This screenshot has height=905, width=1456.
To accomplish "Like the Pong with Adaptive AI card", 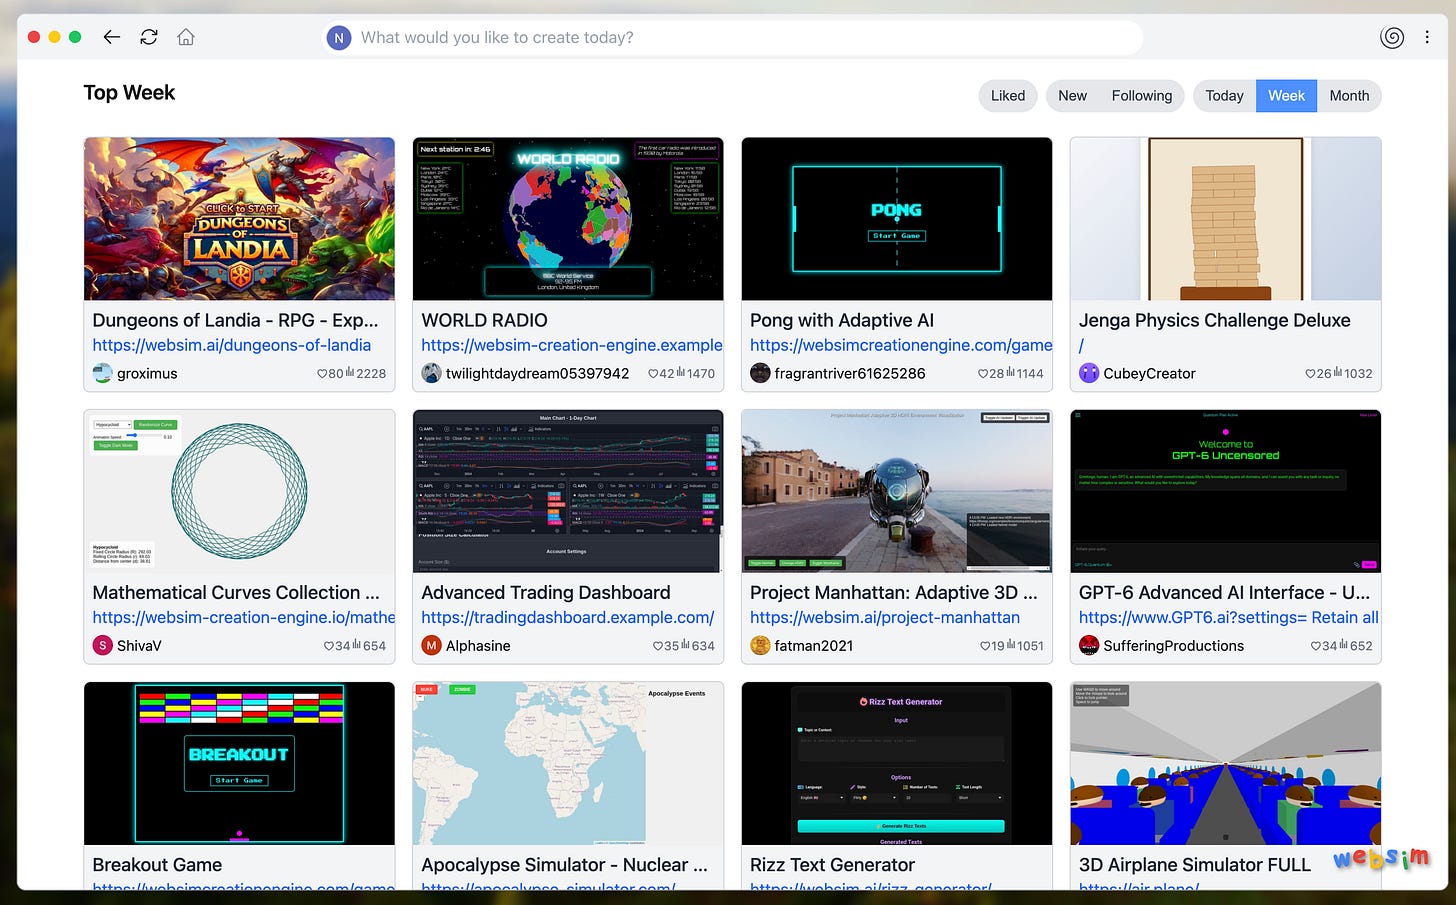I will [983, 374].
